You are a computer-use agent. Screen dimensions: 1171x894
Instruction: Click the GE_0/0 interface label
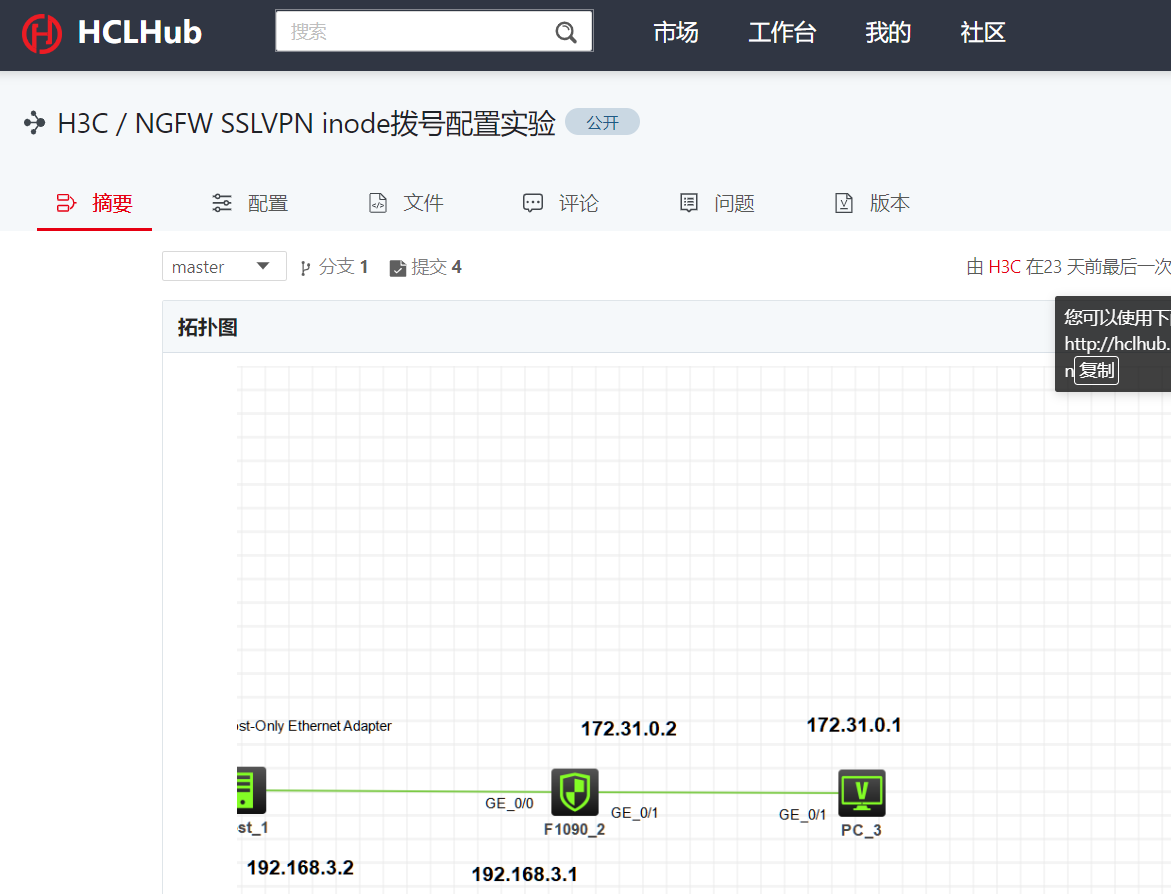click(x=509, y=804)
